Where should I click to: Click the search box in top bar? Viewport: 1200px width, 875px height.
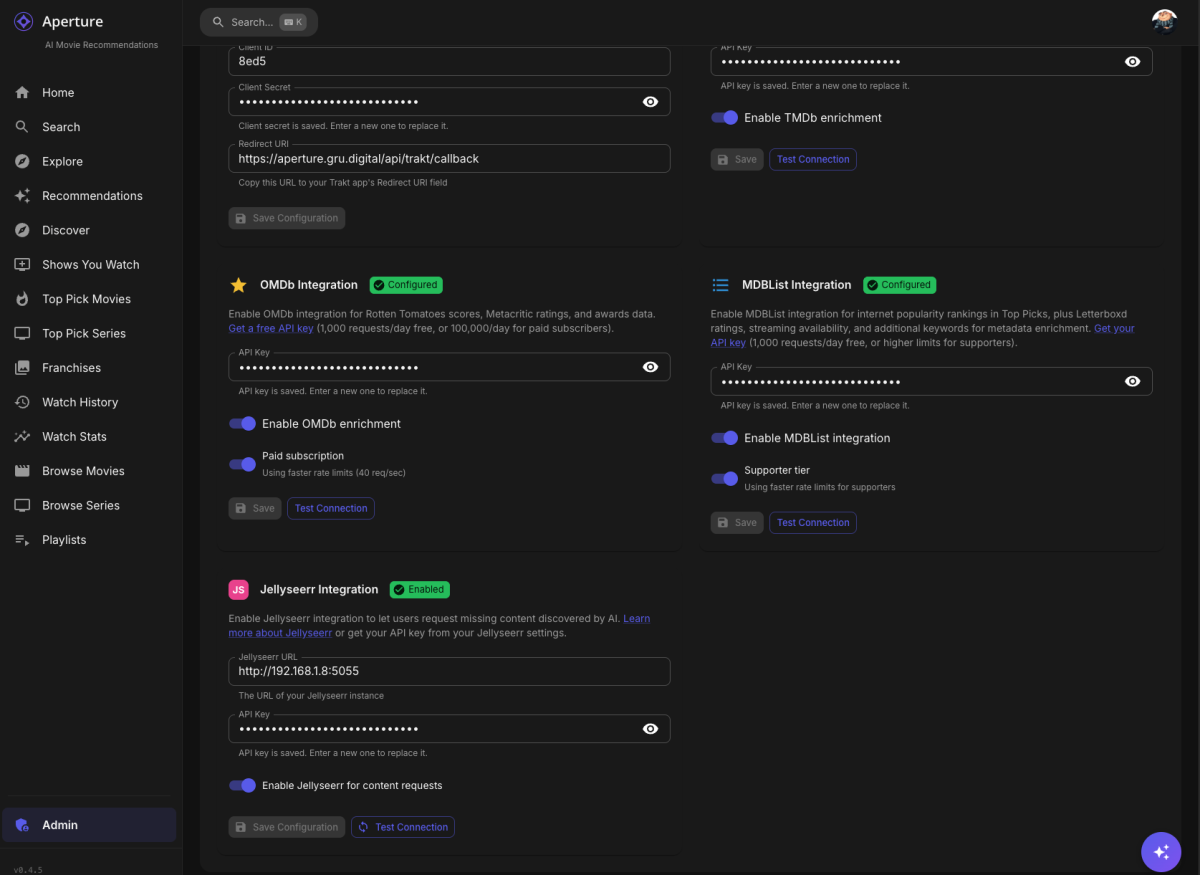[258, 22]
